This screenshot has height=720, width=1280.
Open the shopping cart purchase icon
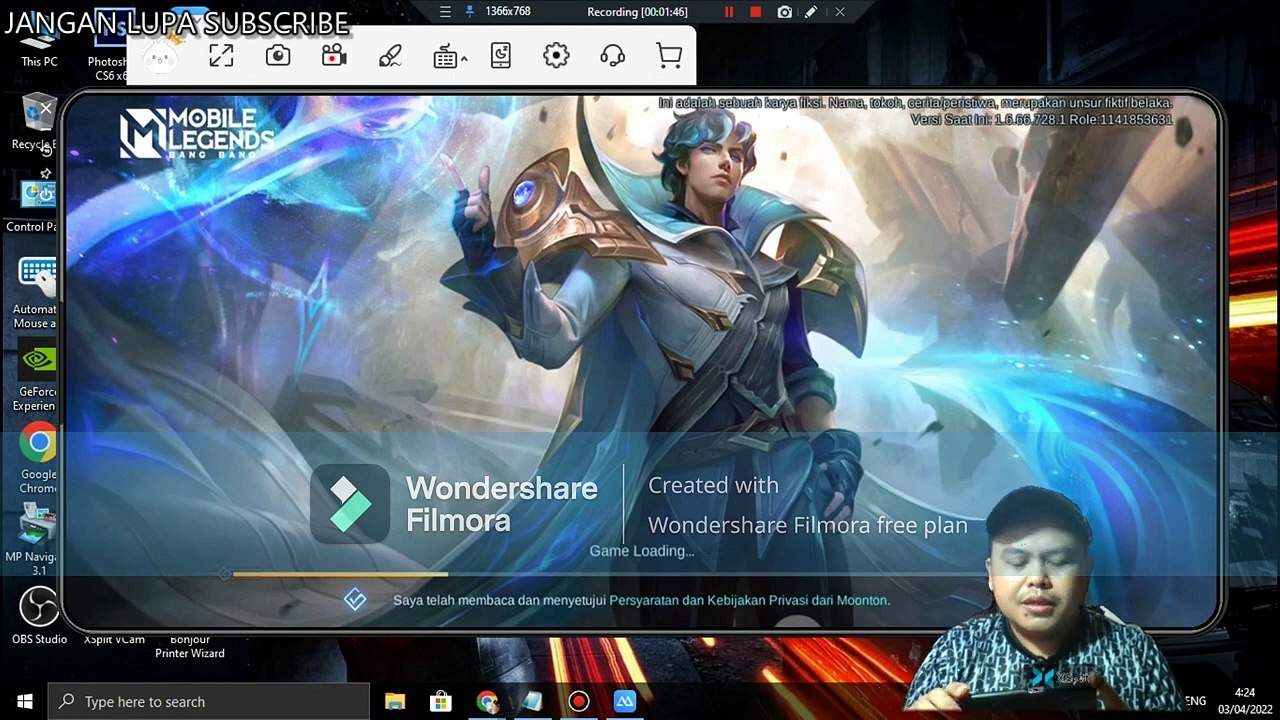pyautogui.click(x=670, y=56)
